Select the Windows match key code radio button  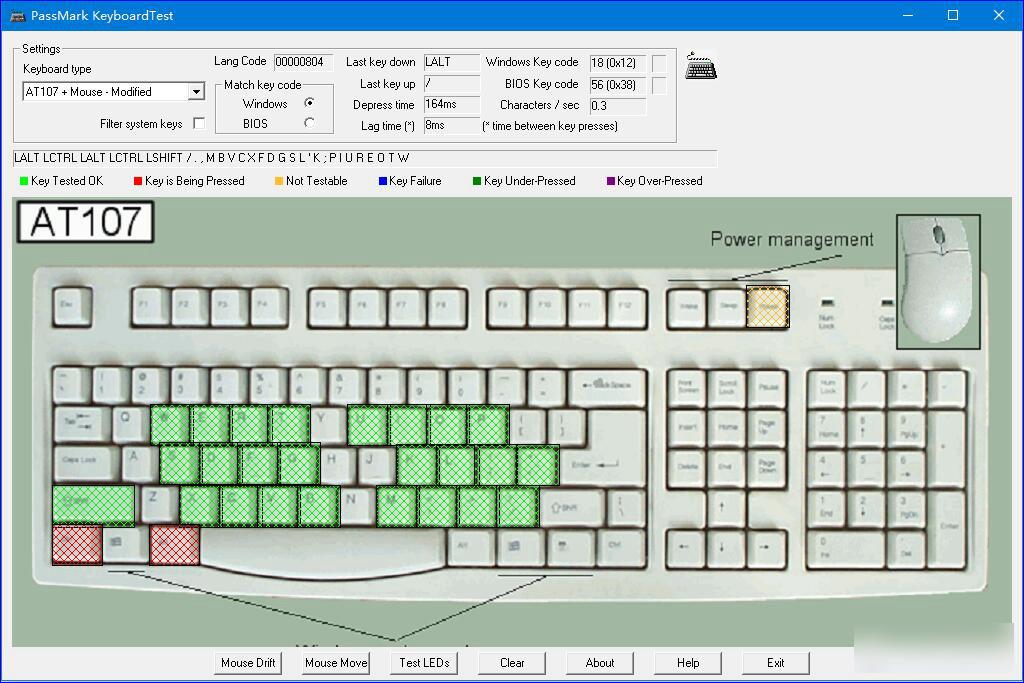tap(309, 103)
